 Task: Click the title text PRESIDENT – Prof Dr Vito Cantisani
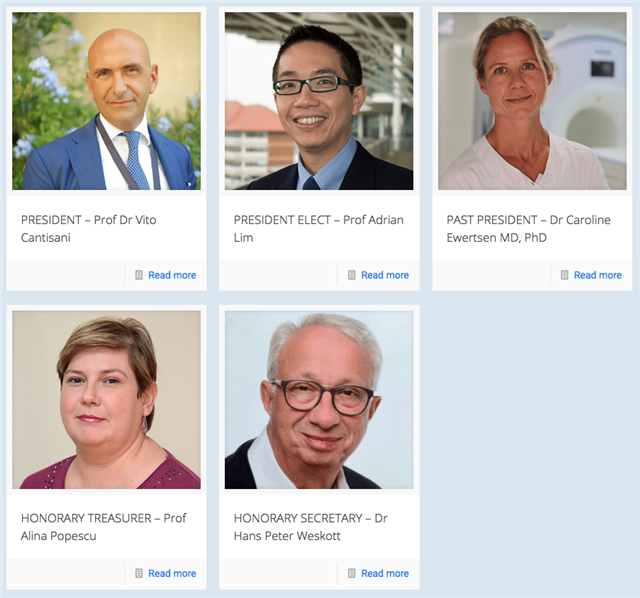coord(89,229)
